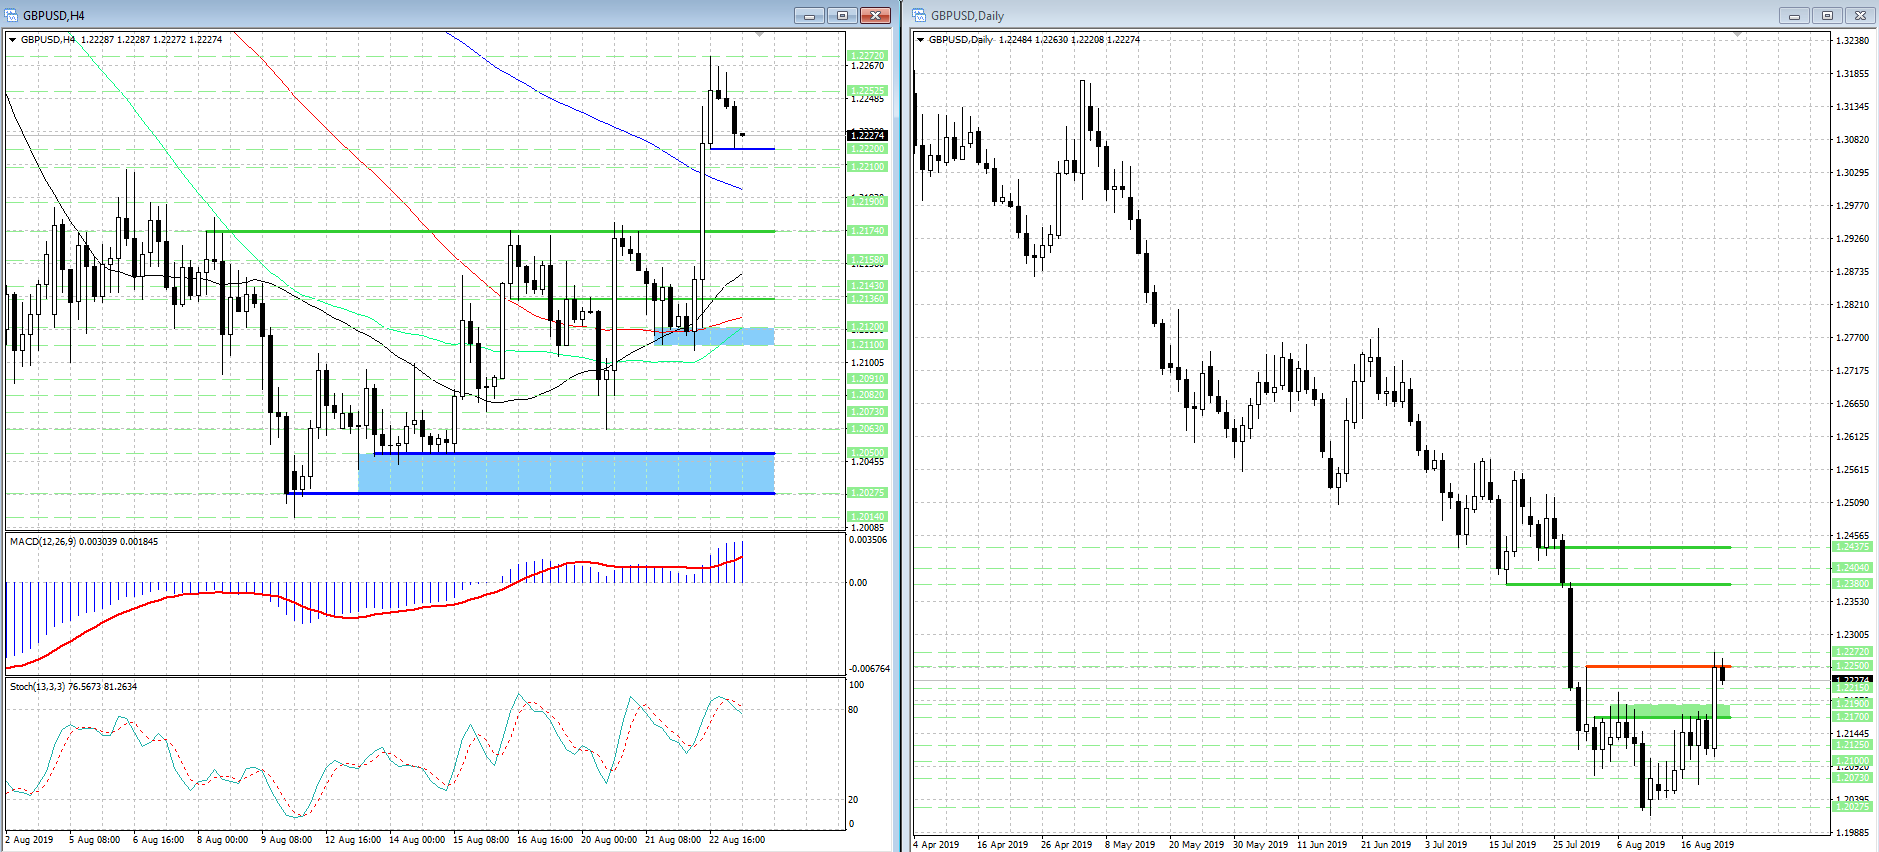Select the large blue rectangle zone on H4 chart
1879x852 pixels.
(566, 473)
